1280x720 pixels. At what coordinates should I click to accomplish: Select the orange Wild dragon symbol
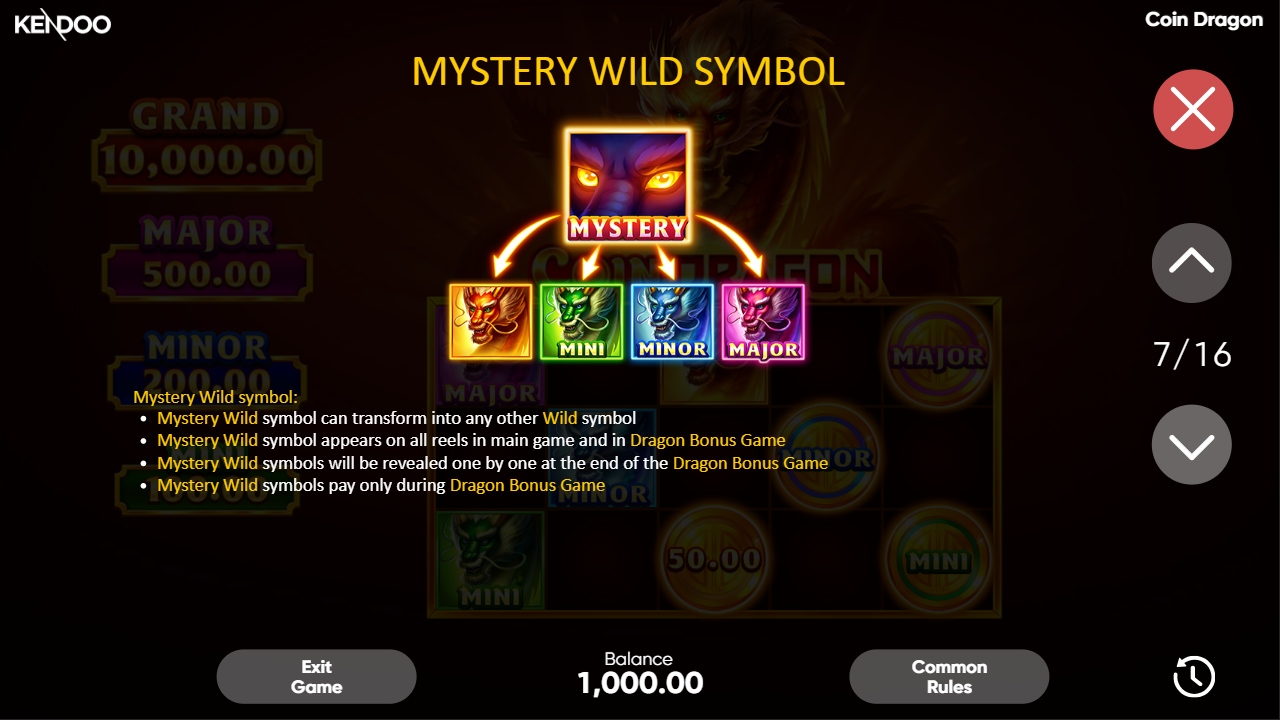click(491, 322)
